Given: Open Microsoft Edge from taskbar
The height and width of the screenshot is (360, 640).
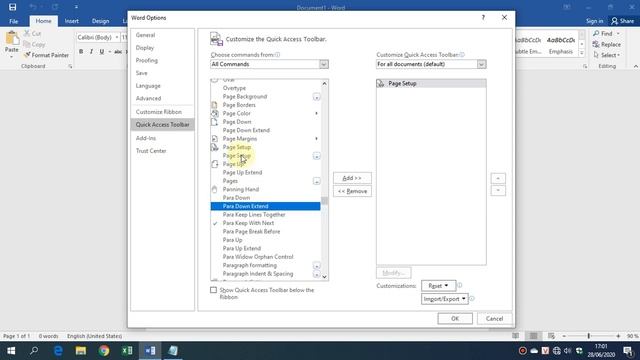Looking at the screenshot, I should 58,351.
